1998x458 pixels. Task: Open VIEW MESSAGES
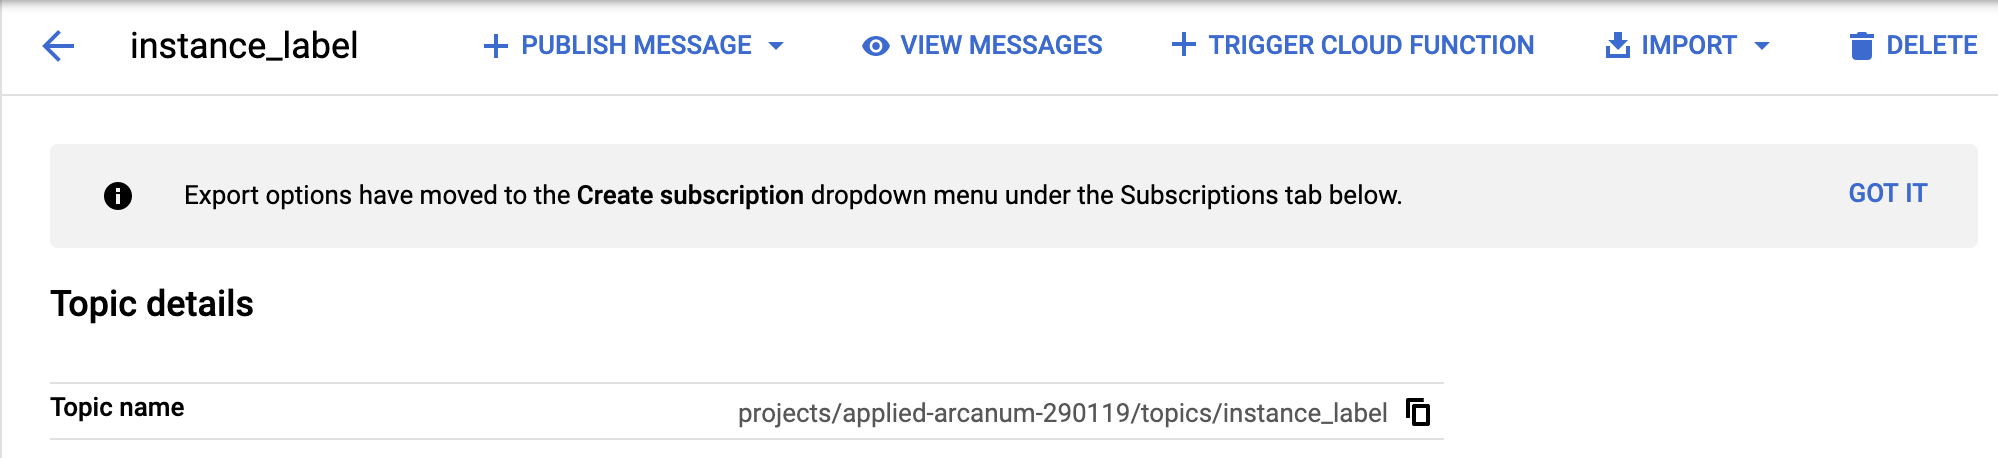click(1001, 46)
